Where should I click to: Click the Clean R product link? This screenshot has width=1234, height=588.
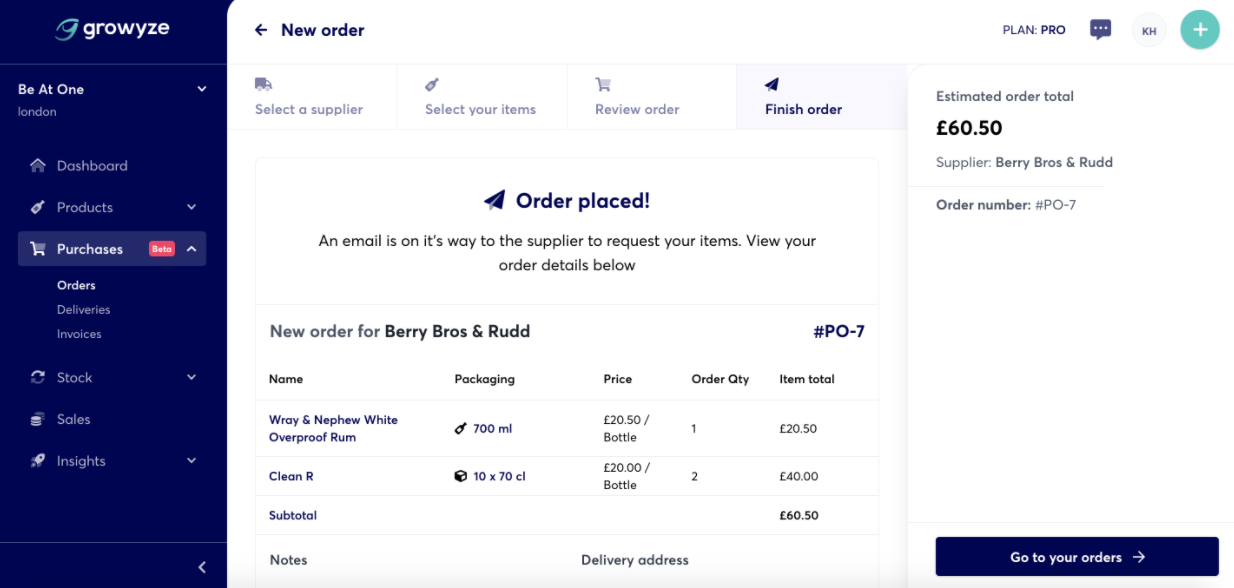[x=291, y=476]
